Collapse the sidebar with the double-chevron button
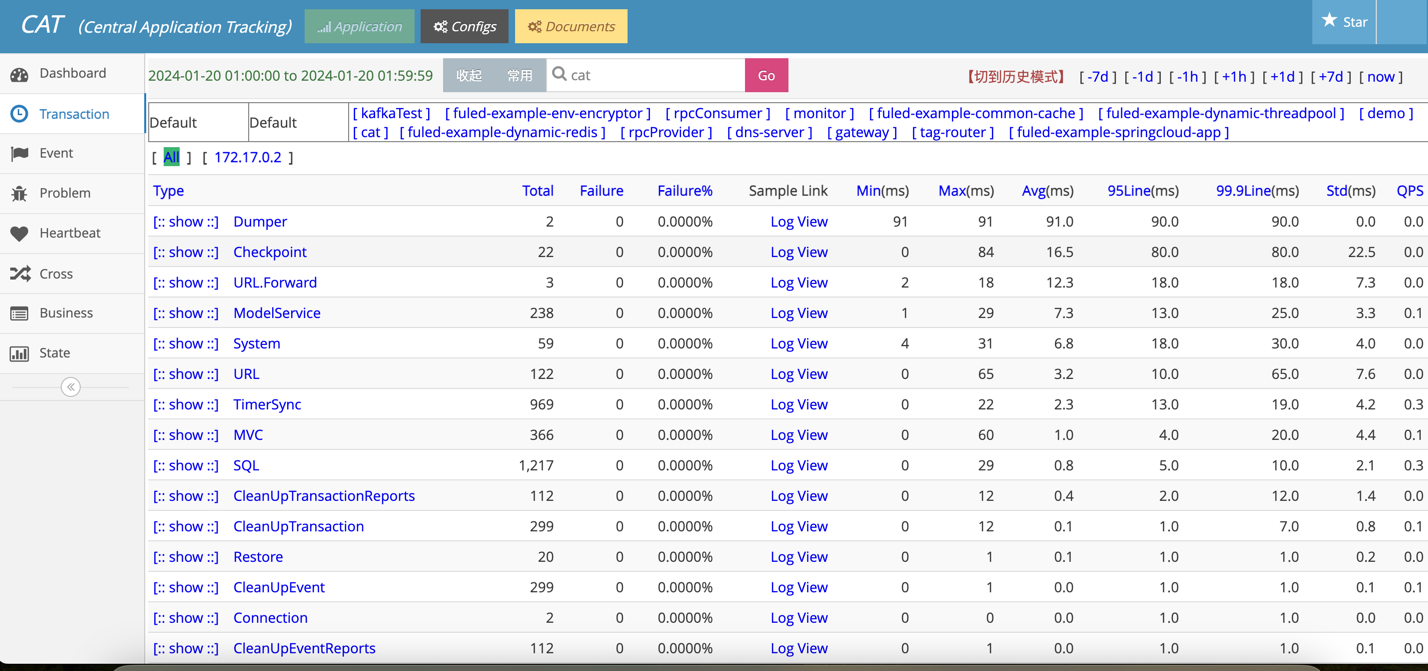This screenshot has width=1428, height=671. click(71, 387)
